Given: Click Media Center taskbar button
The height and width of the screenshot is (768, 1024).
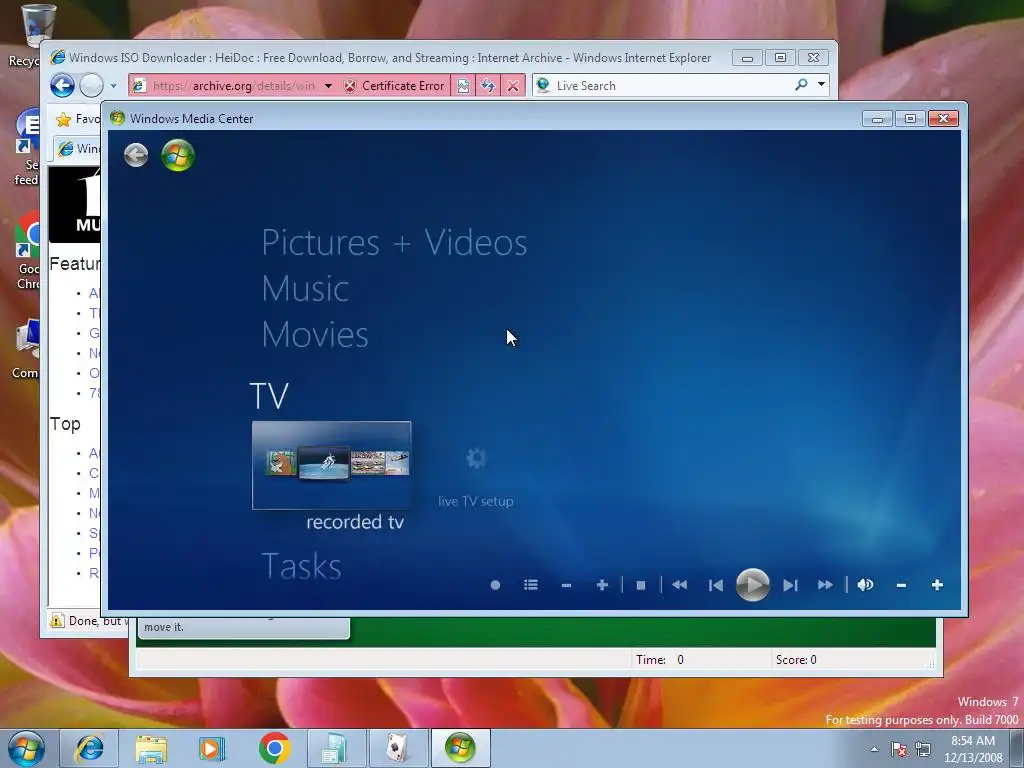Looking at the screenshot, I should click(x=460, y=748).
